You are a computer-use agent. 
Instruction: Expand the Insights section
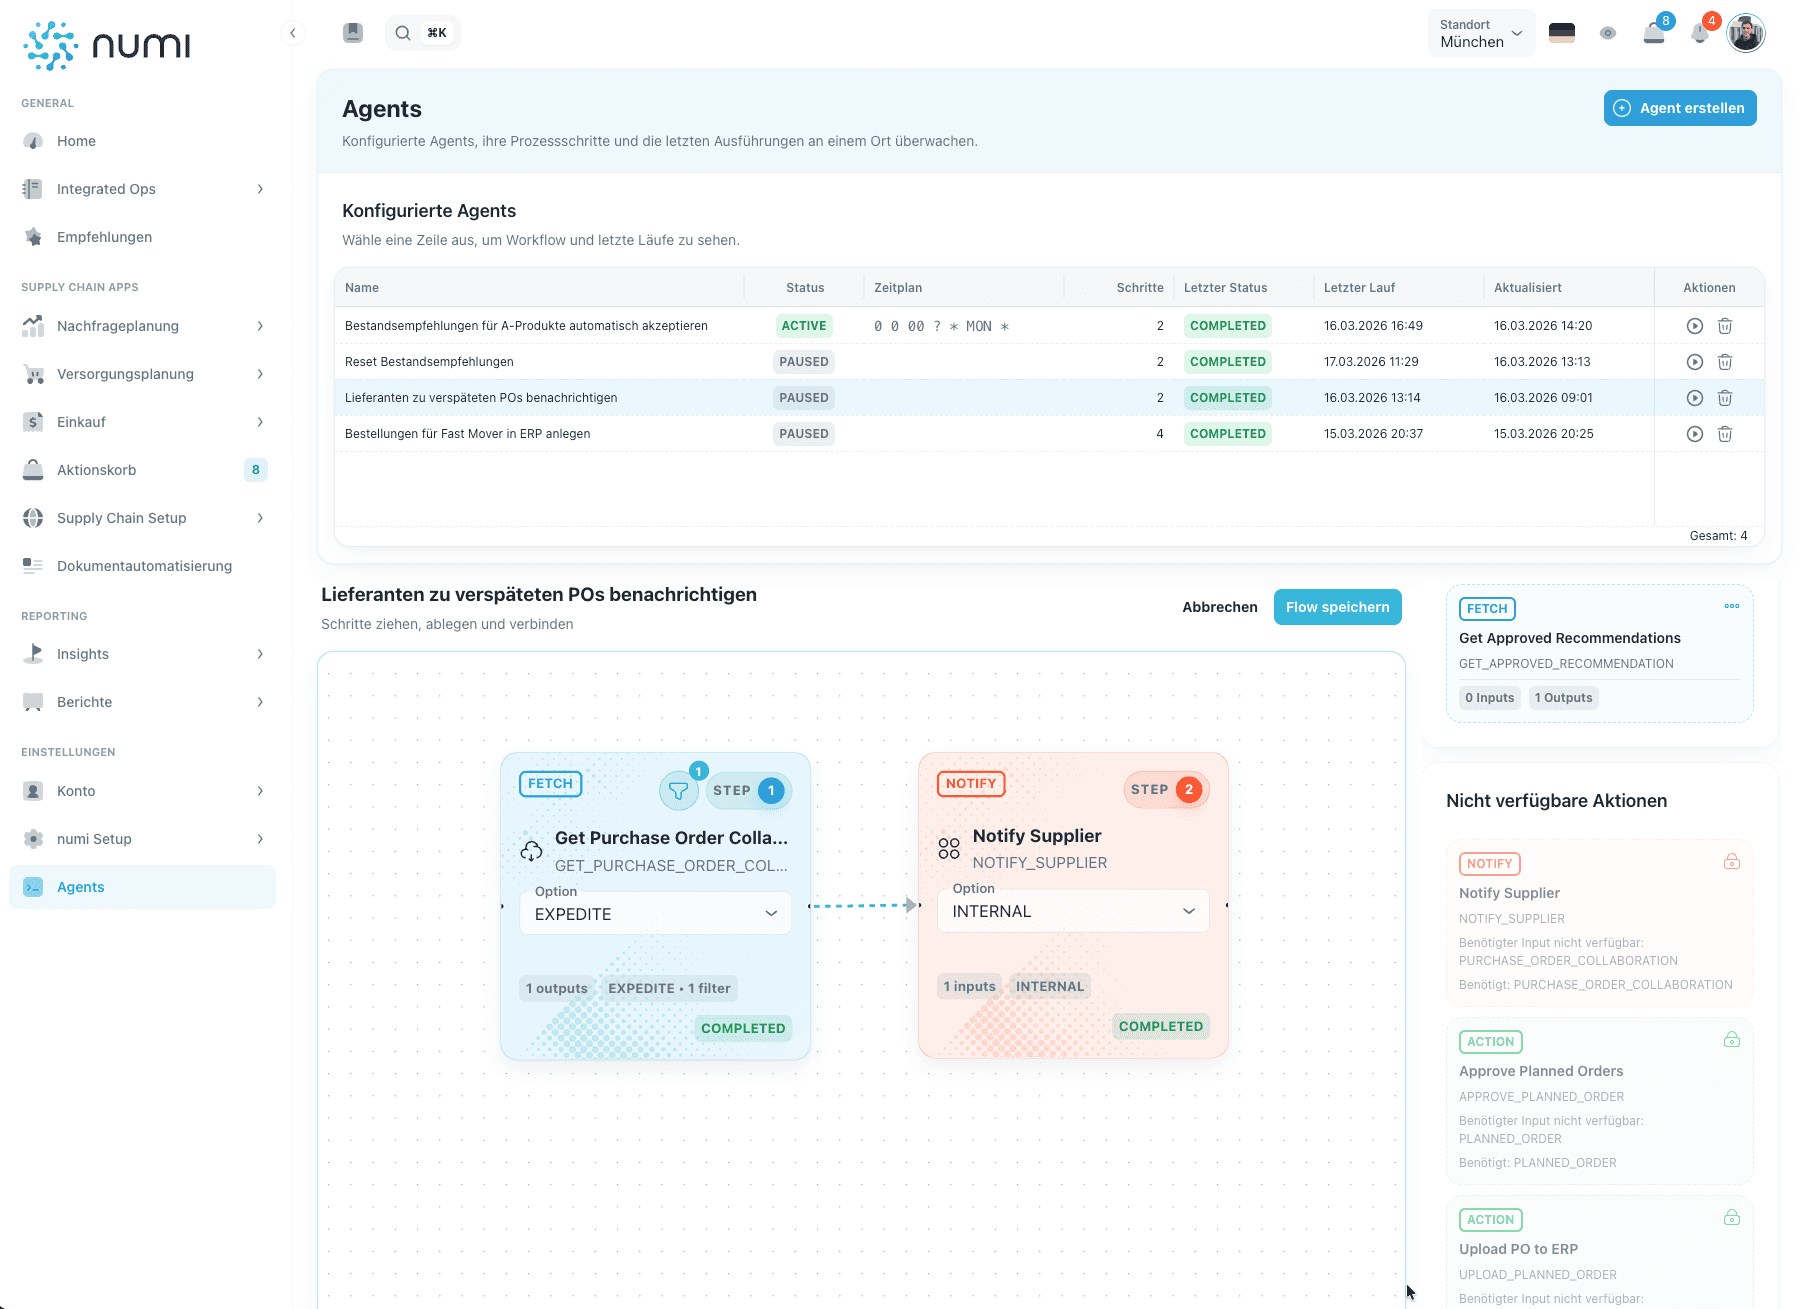tap(143, 654)
